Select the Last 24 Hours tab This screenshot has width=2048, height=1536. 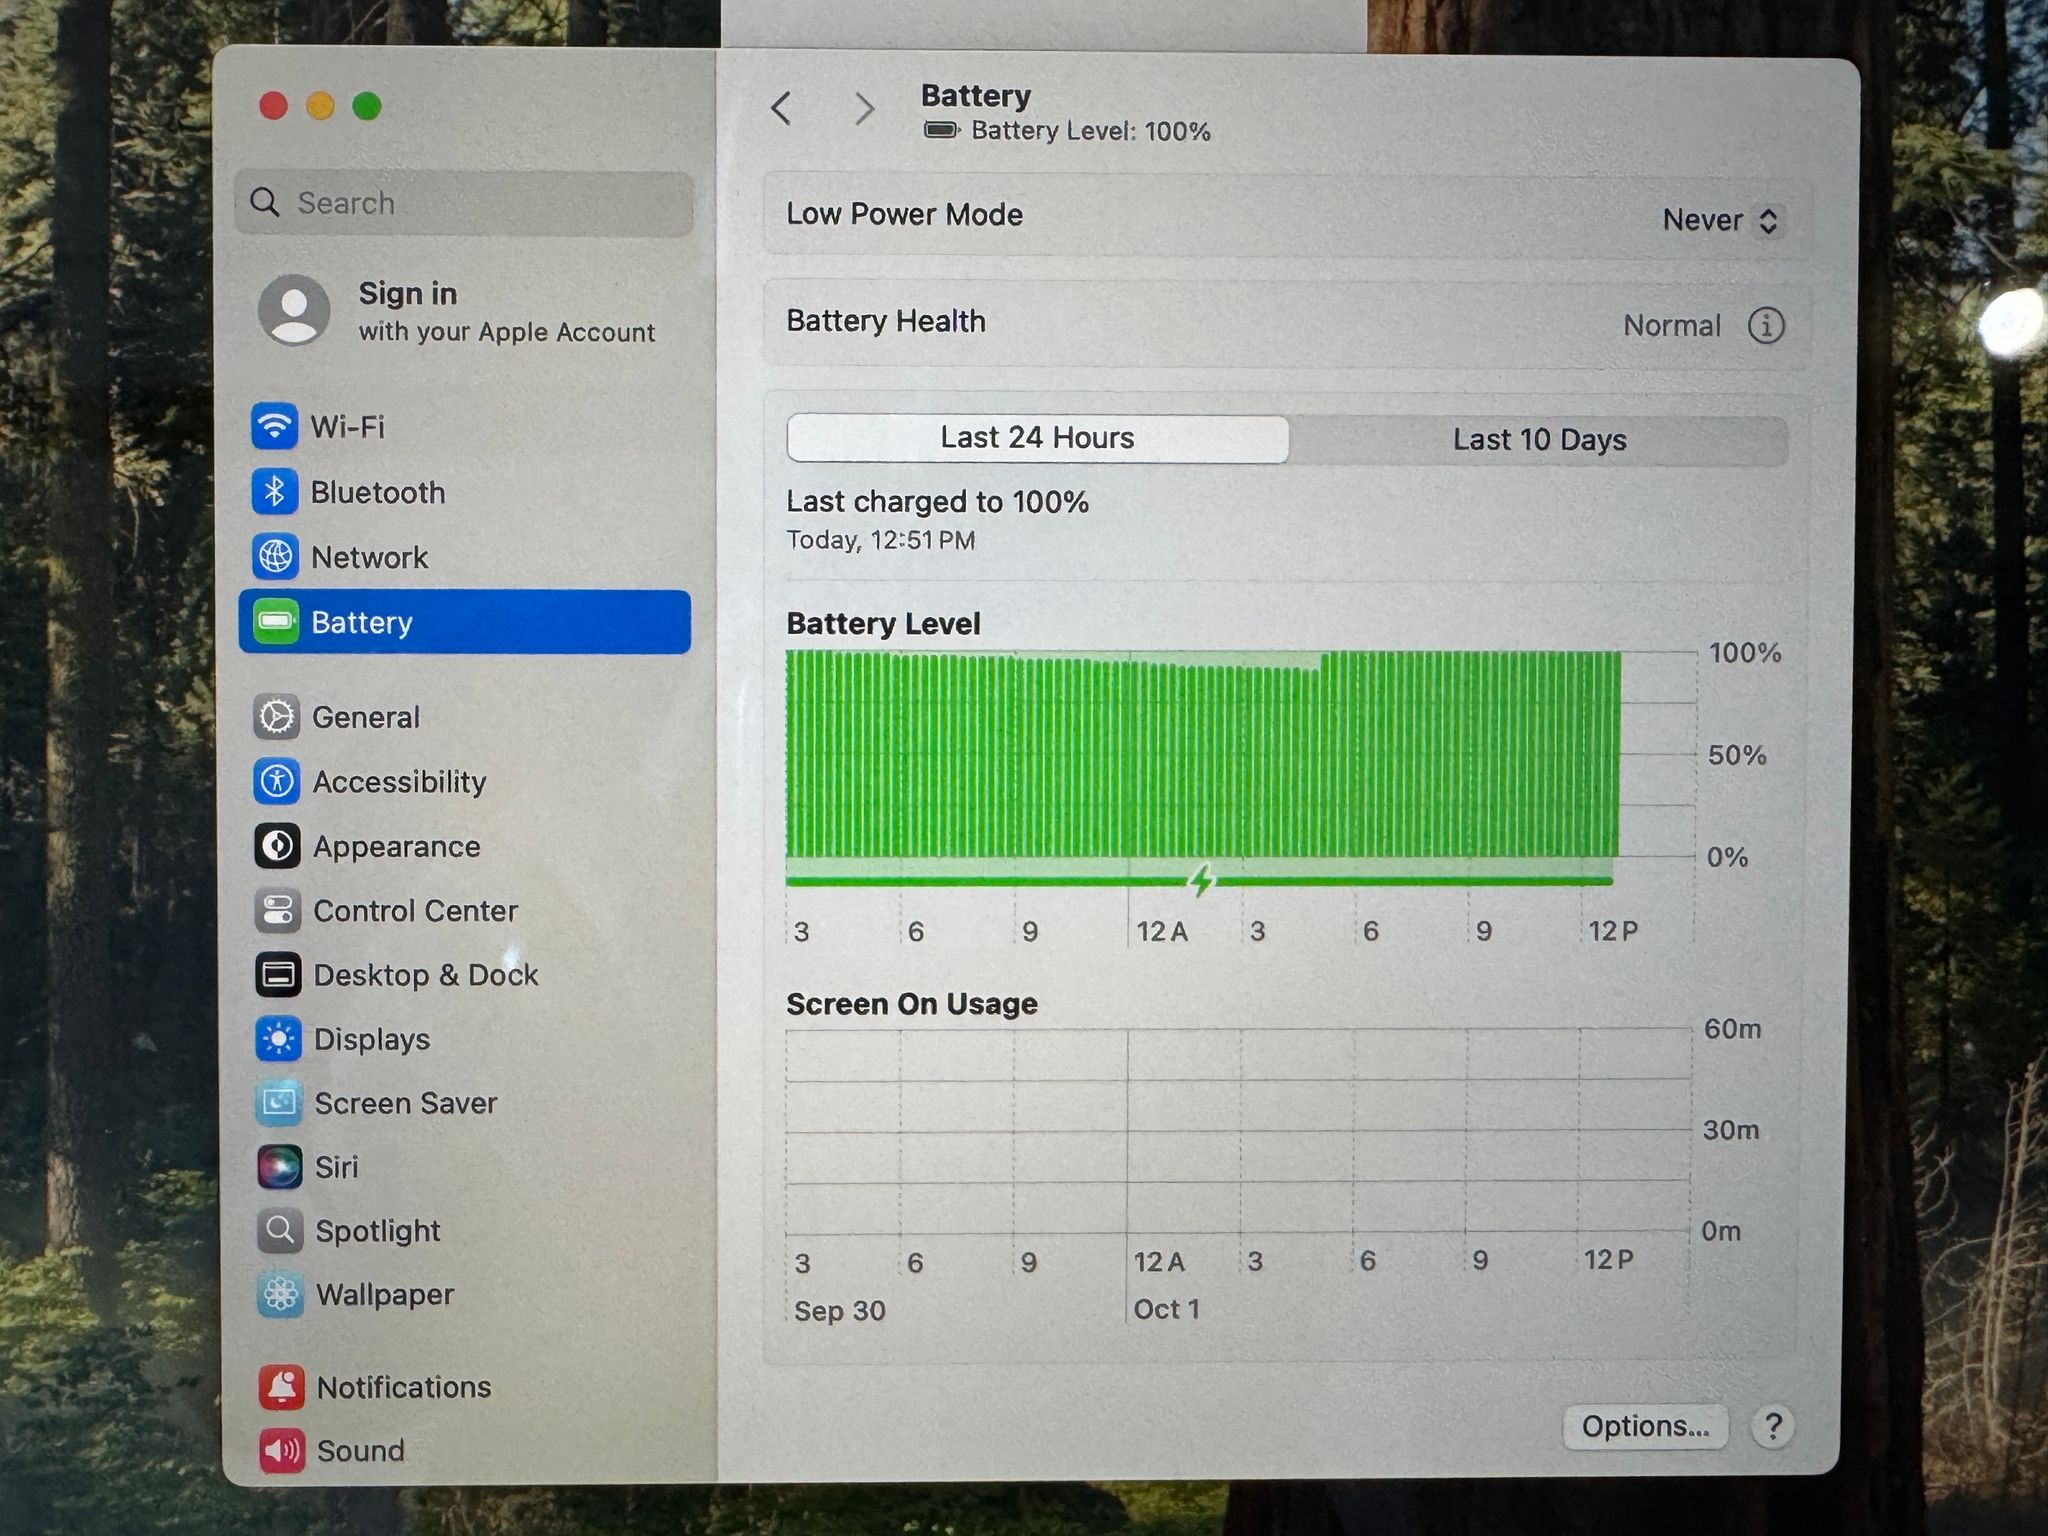click(x=1037, y=438)
